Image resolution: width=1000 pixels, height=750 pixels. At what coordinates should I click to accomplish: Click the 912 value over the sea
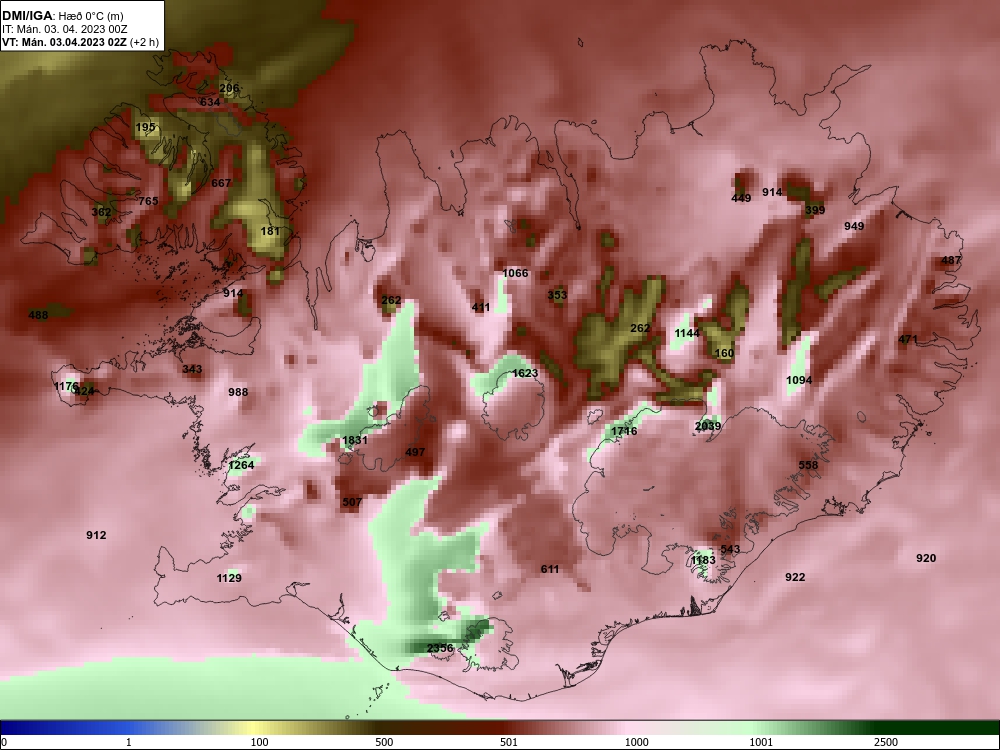96,535
